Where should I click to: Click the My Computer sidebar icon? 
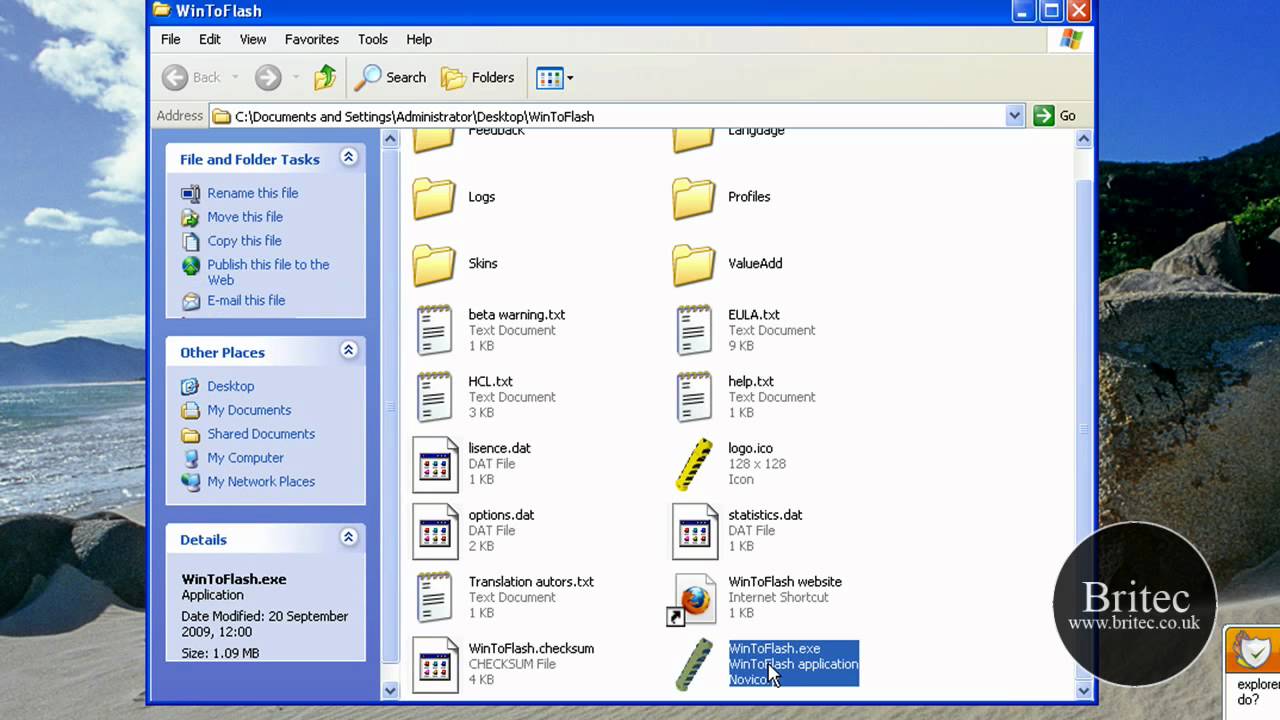(x=191, y=458)
